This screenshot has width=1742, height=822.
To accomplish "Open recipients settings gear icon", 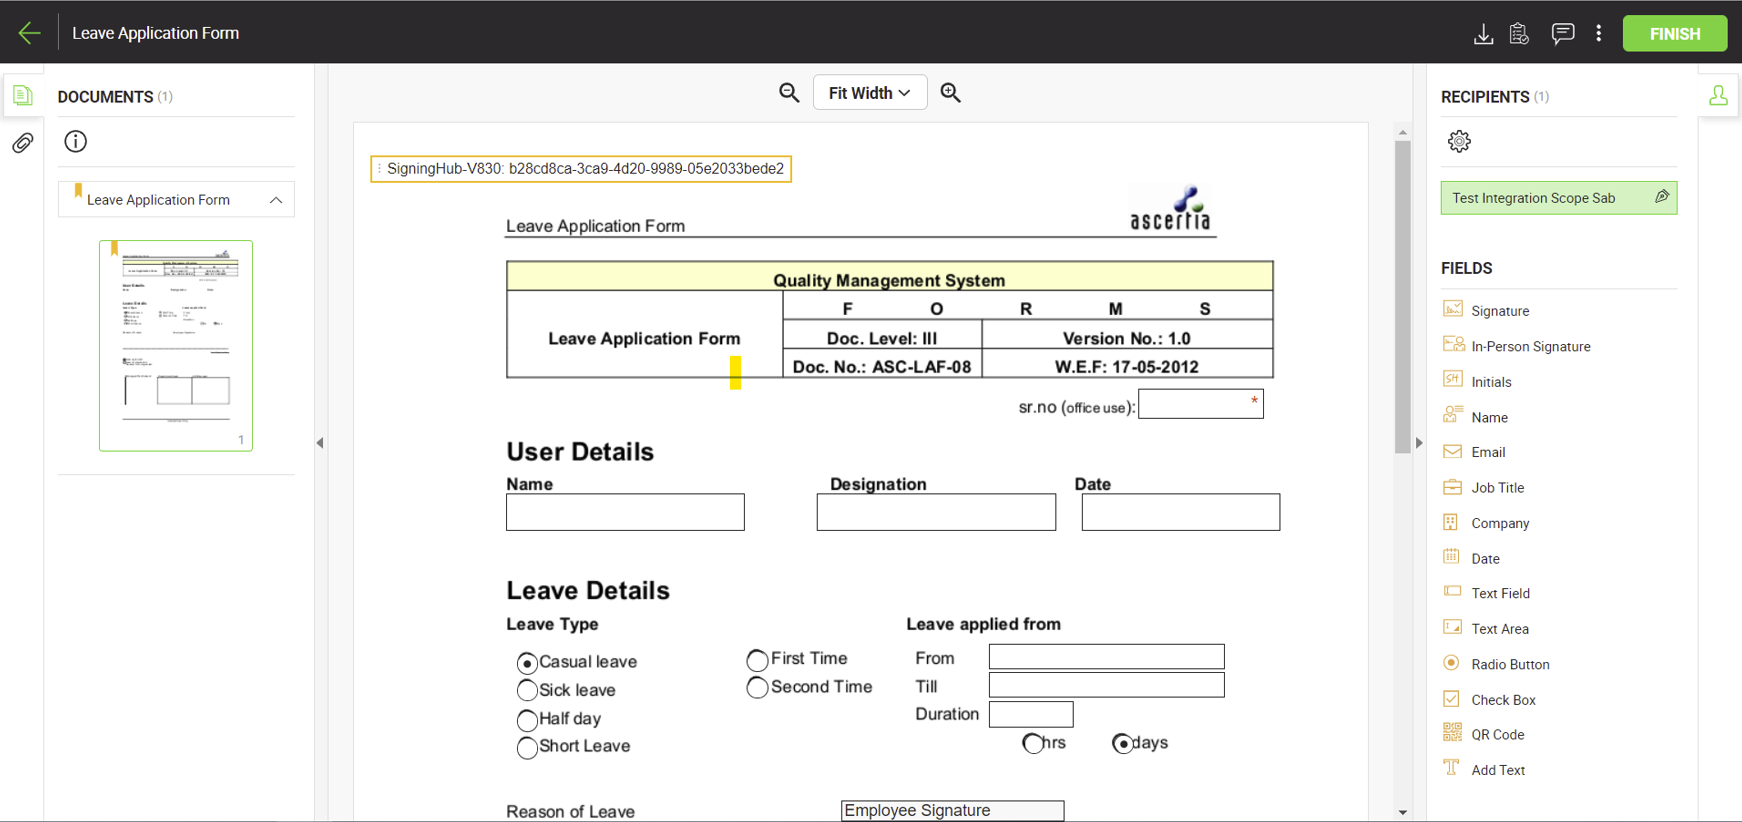I will coord(1459,142).
